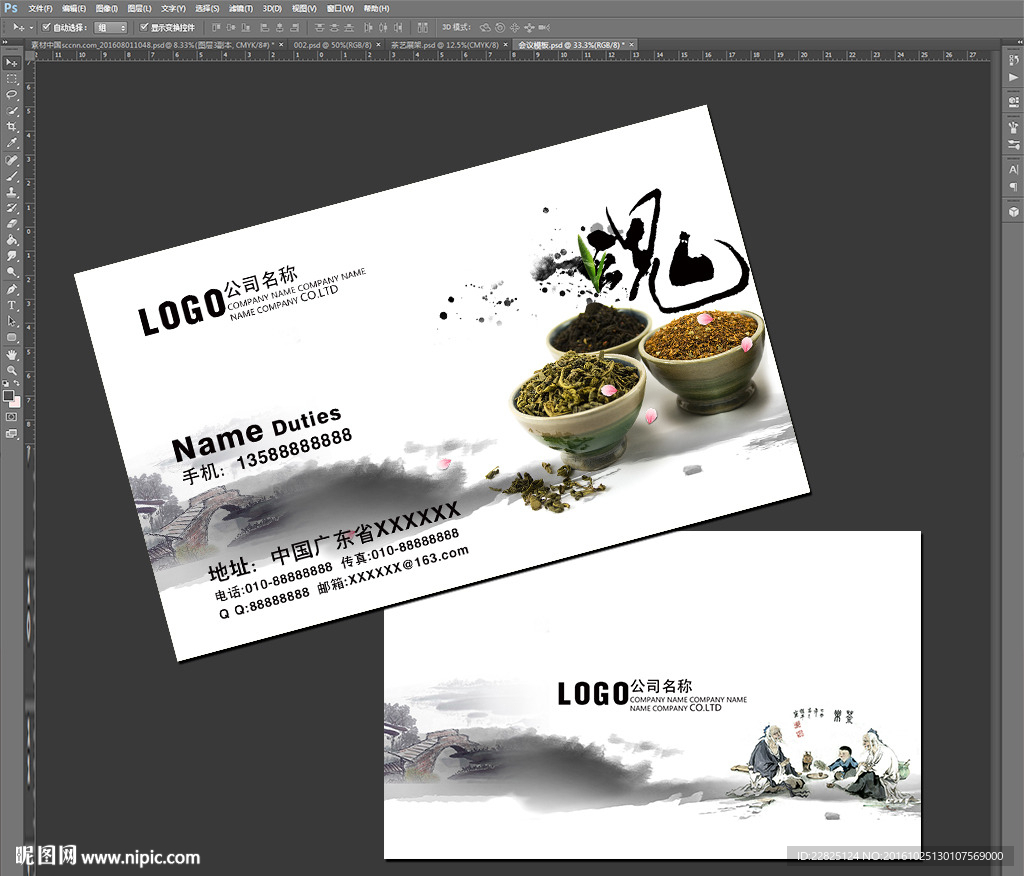Toggle the 显示变换控件 checkbox
Screen dimensions: 1024x876
pos(144,27)
